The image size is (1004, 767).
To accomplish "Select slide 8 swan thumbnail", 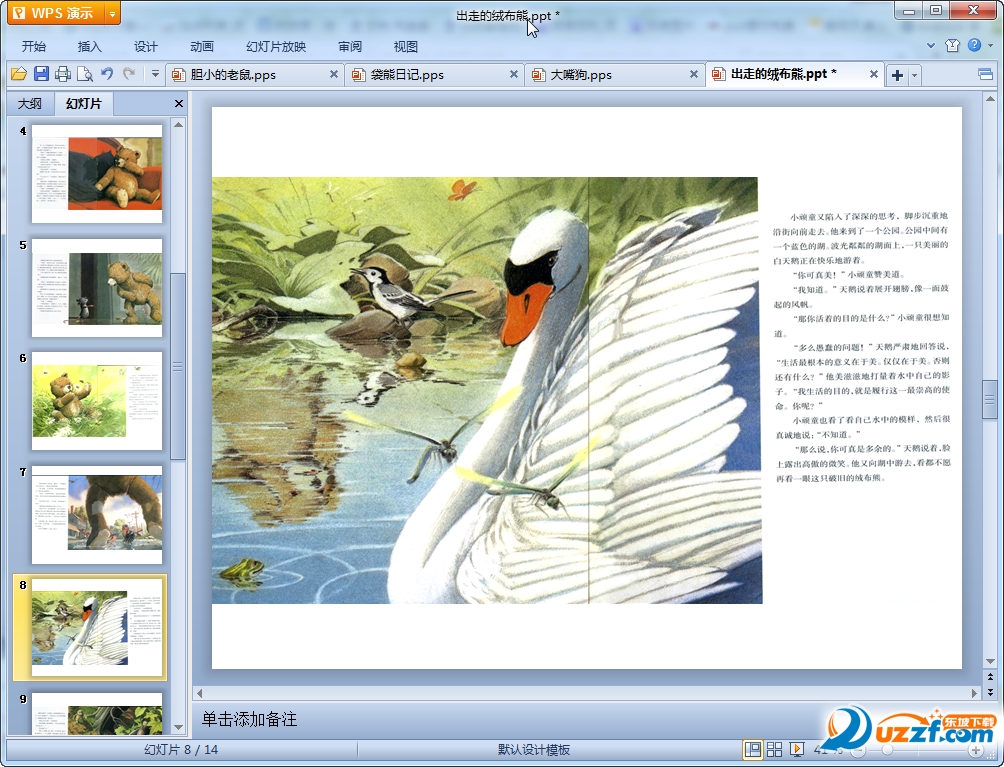I will tap(97, 628).
